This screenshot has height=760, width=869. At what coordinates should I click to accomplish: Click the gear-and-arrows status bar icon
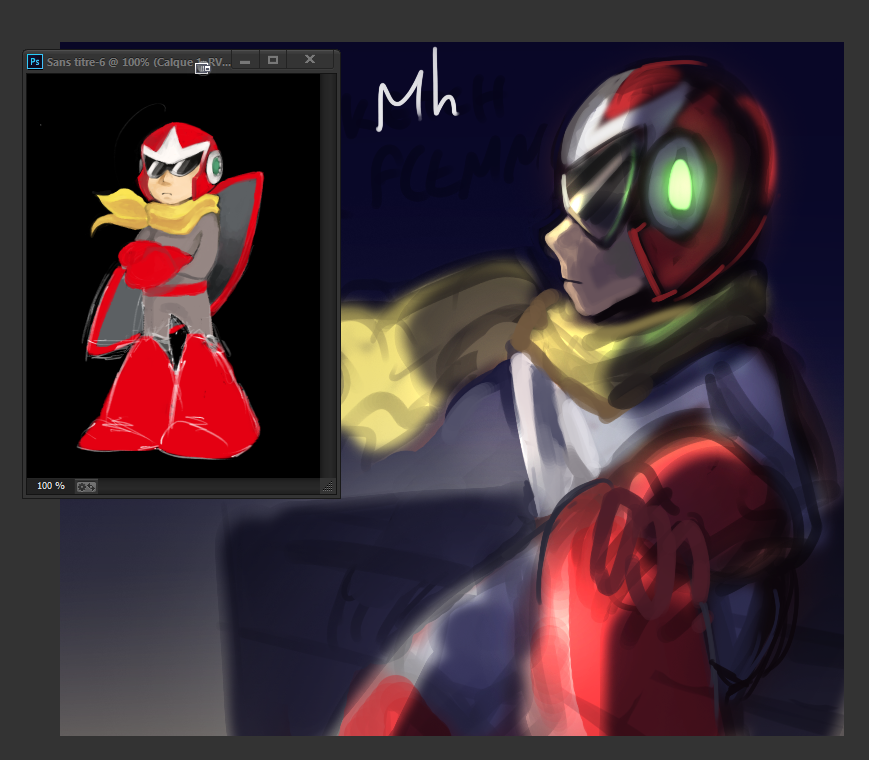click(86, 487)
